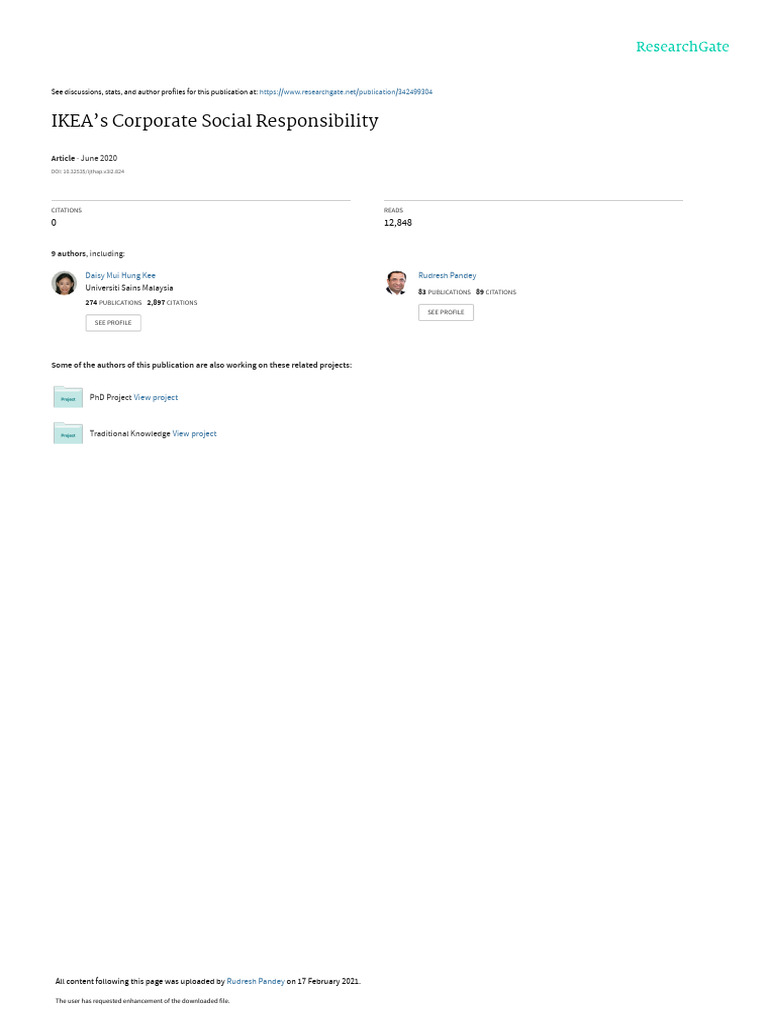Click the PhD Project folder icon
Image resolution: width=768 pixels, height=1024 pixels.
tap(68, 397)
